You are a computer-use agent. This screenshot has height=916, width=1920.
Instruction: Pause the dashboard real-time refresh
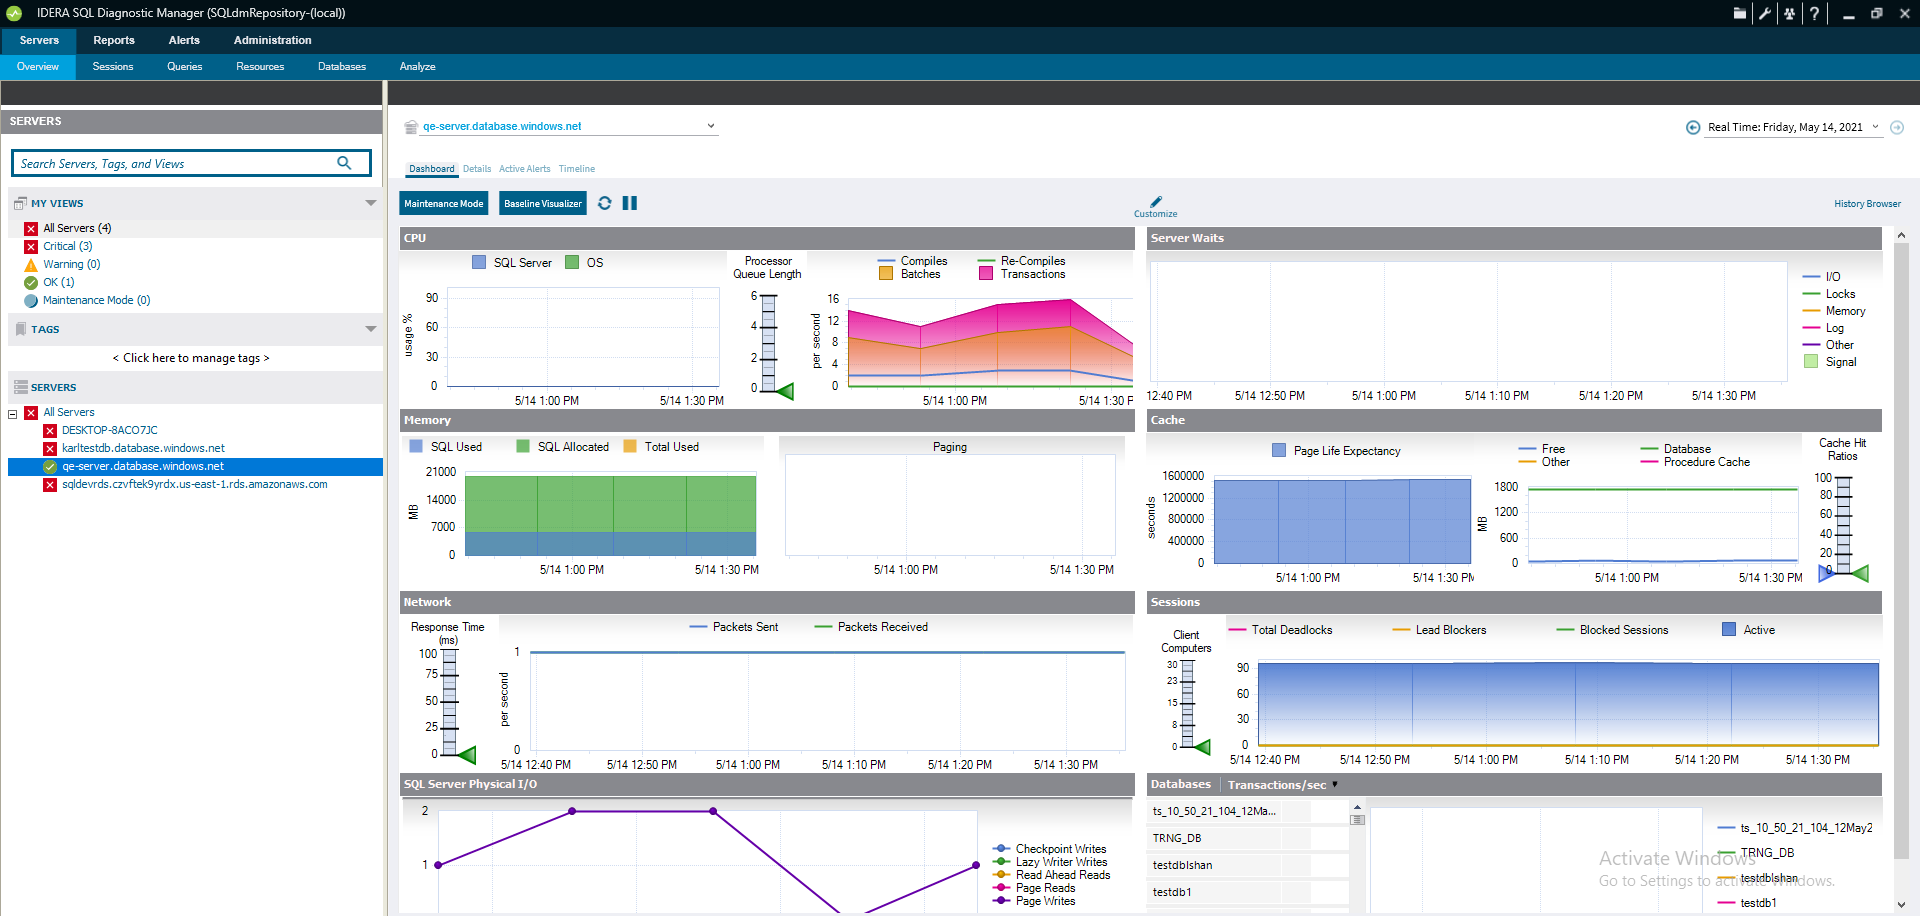point(630,203)
